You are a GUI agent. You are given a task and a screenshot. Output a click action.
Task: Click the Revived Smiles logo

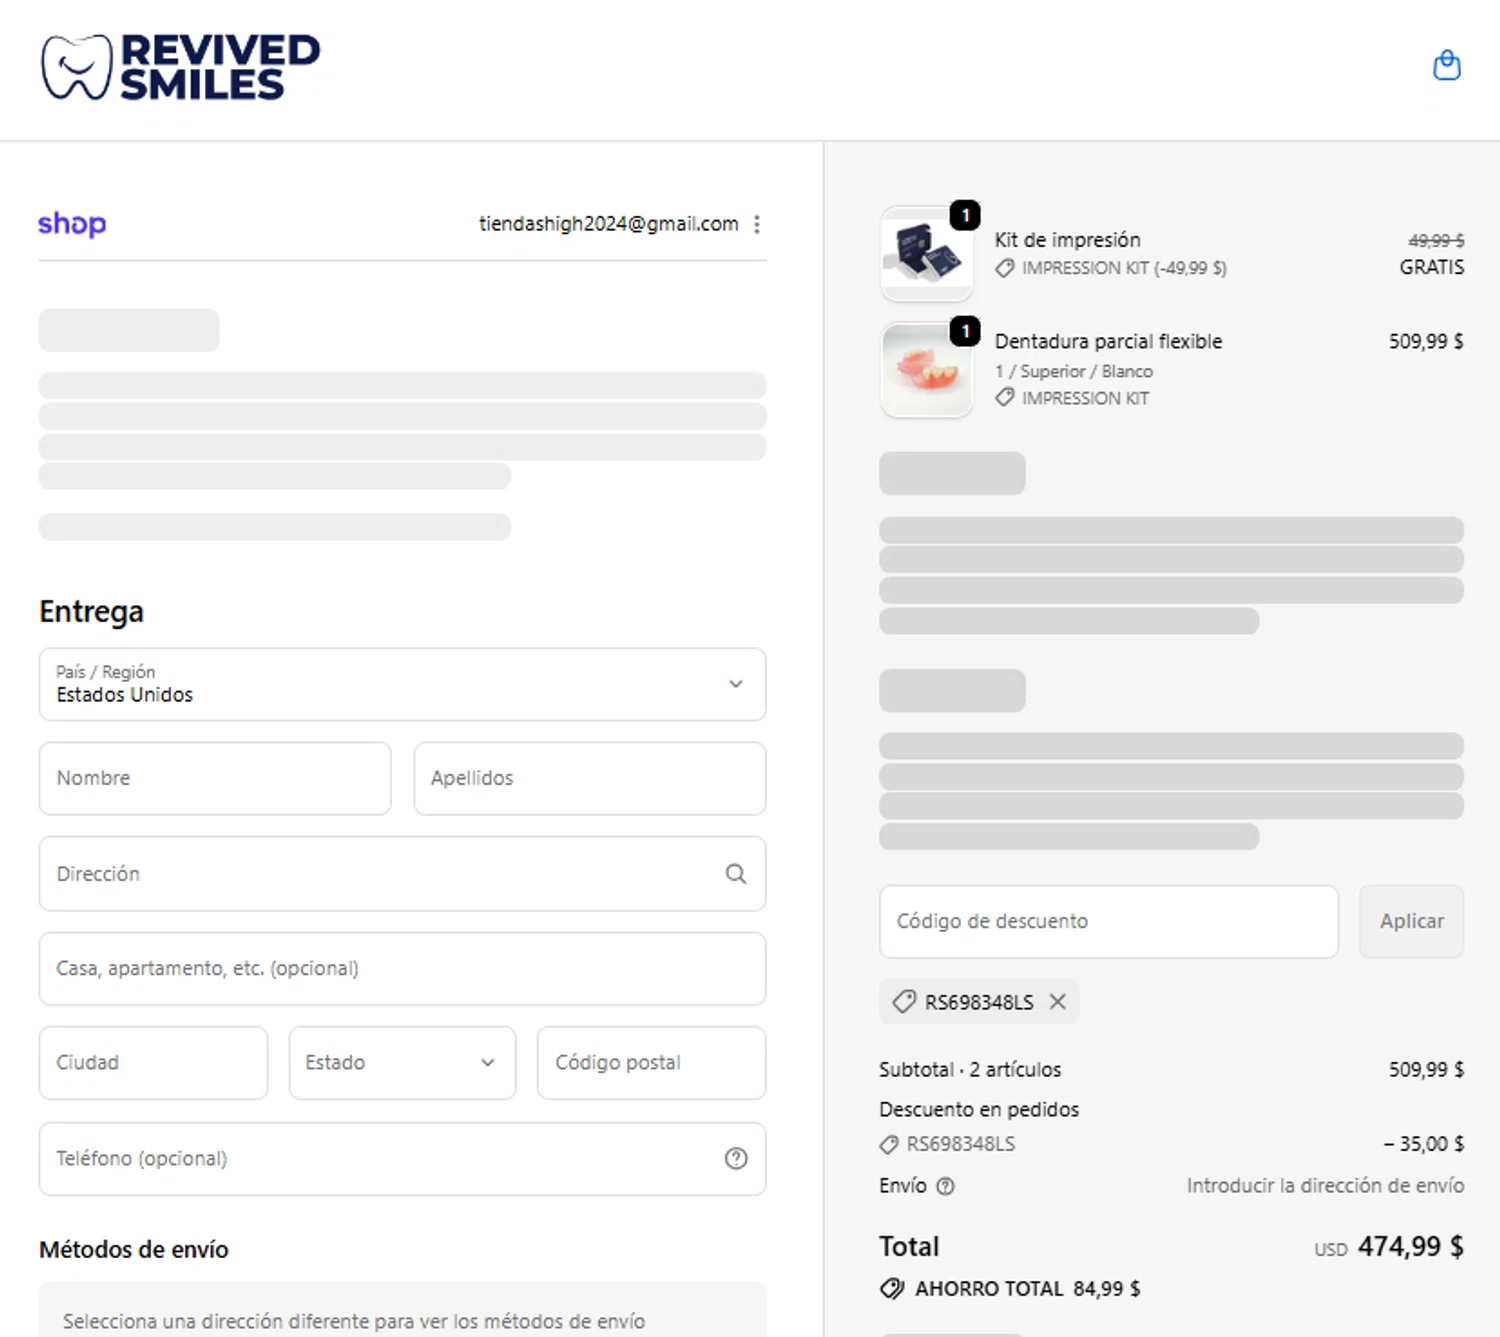pos(181,67)
